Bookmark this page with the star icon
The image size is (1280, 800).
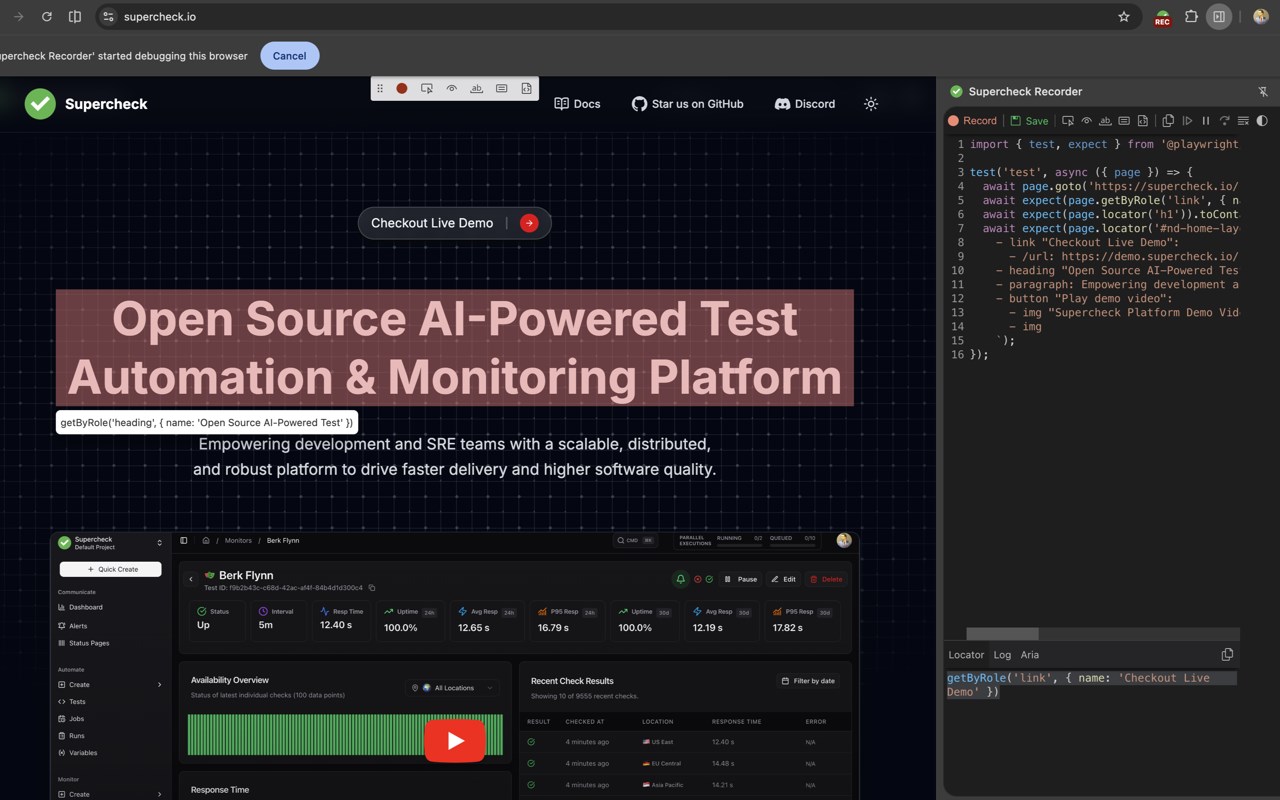1124,17
